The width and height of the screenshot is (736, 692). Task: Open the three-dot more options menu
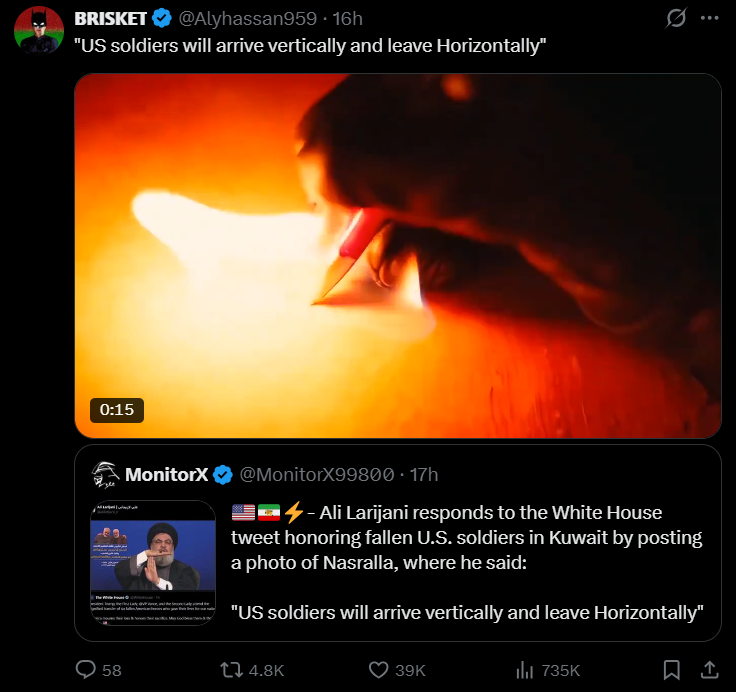[709, 18]
